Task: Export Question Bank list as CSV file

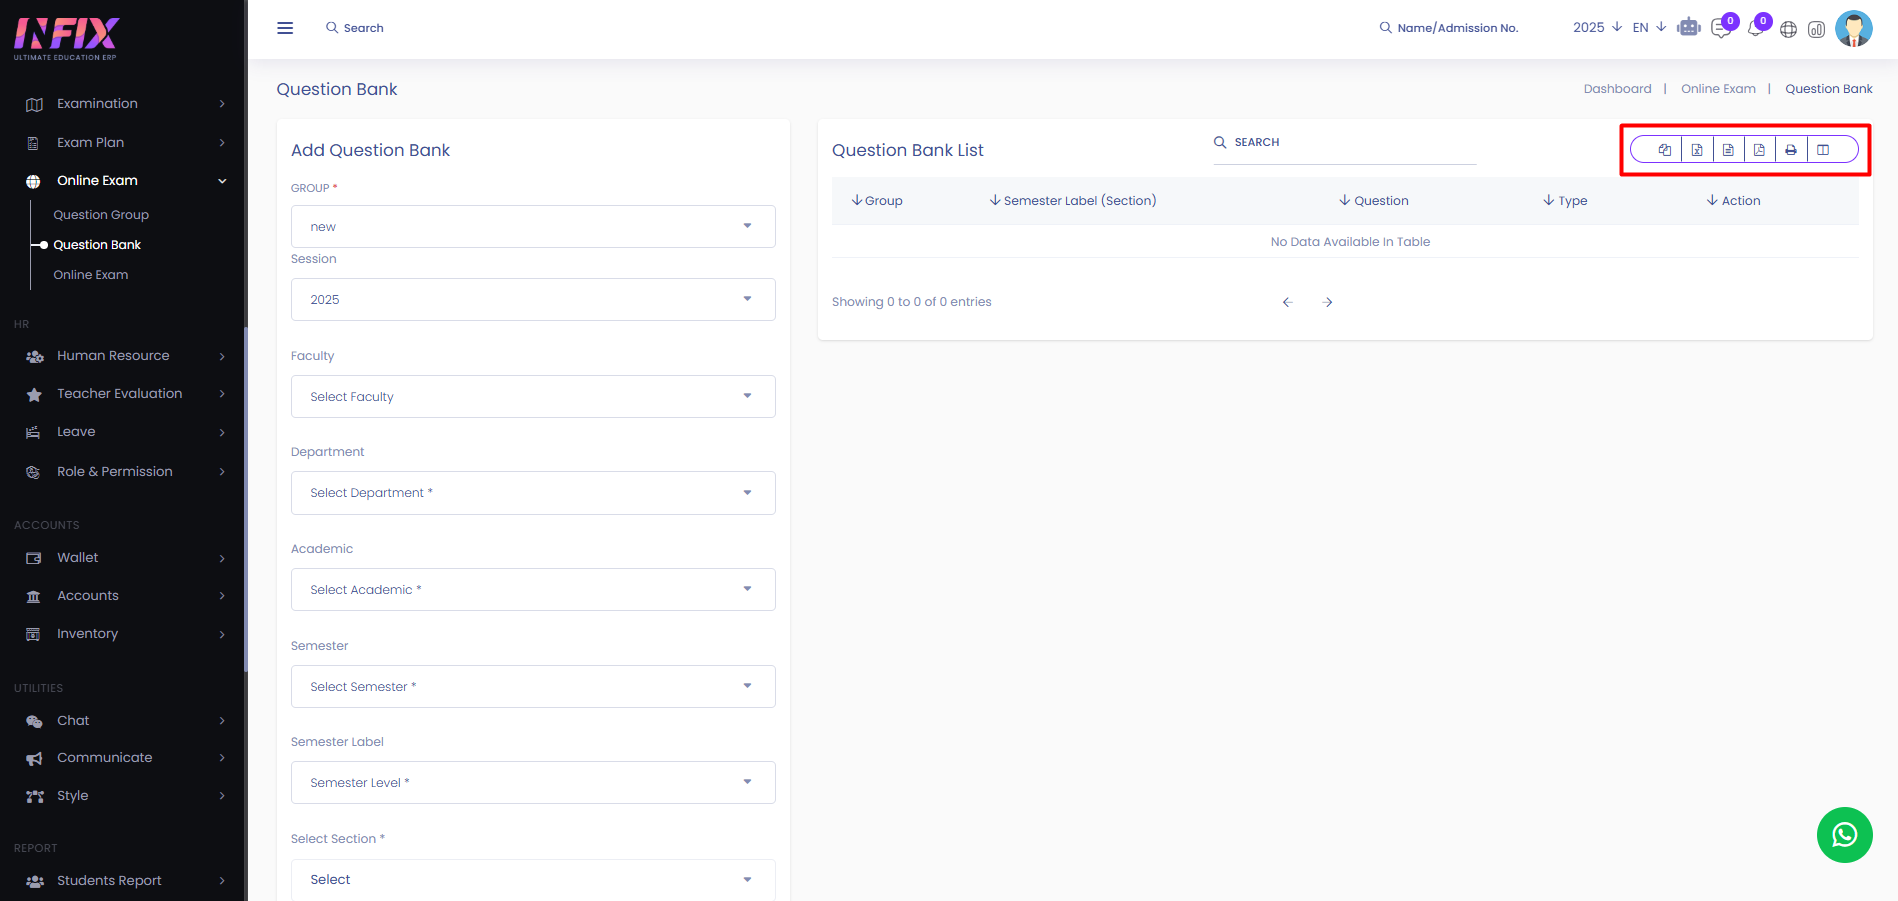Action: (x=1728, y=150)
